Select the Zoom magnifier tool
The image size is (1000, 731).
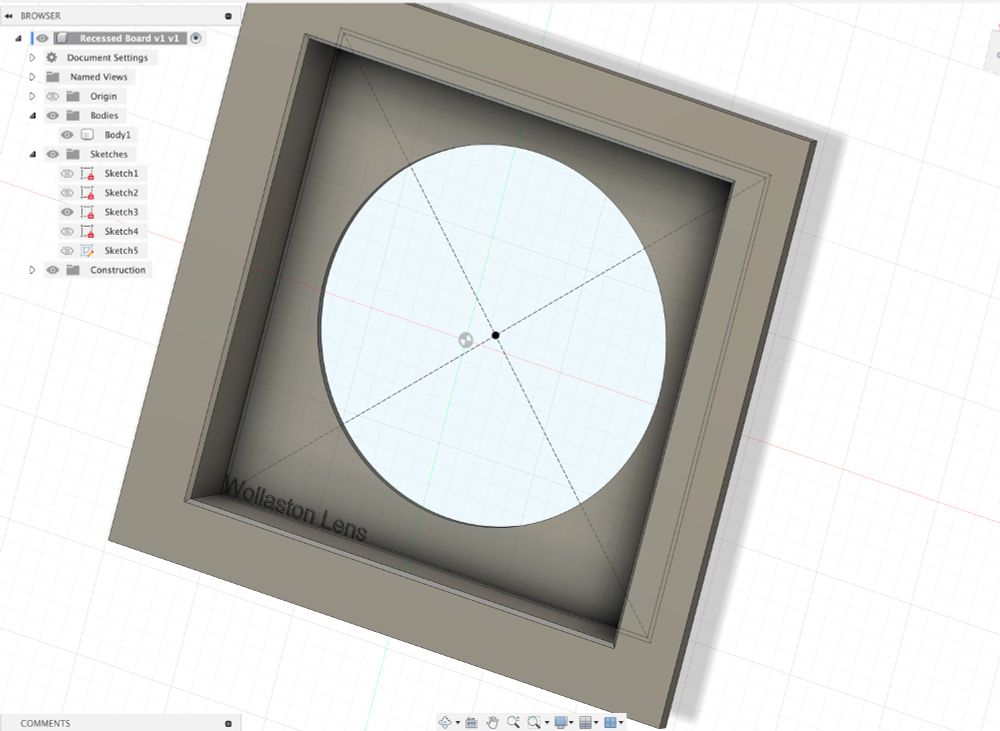[513, 722]
